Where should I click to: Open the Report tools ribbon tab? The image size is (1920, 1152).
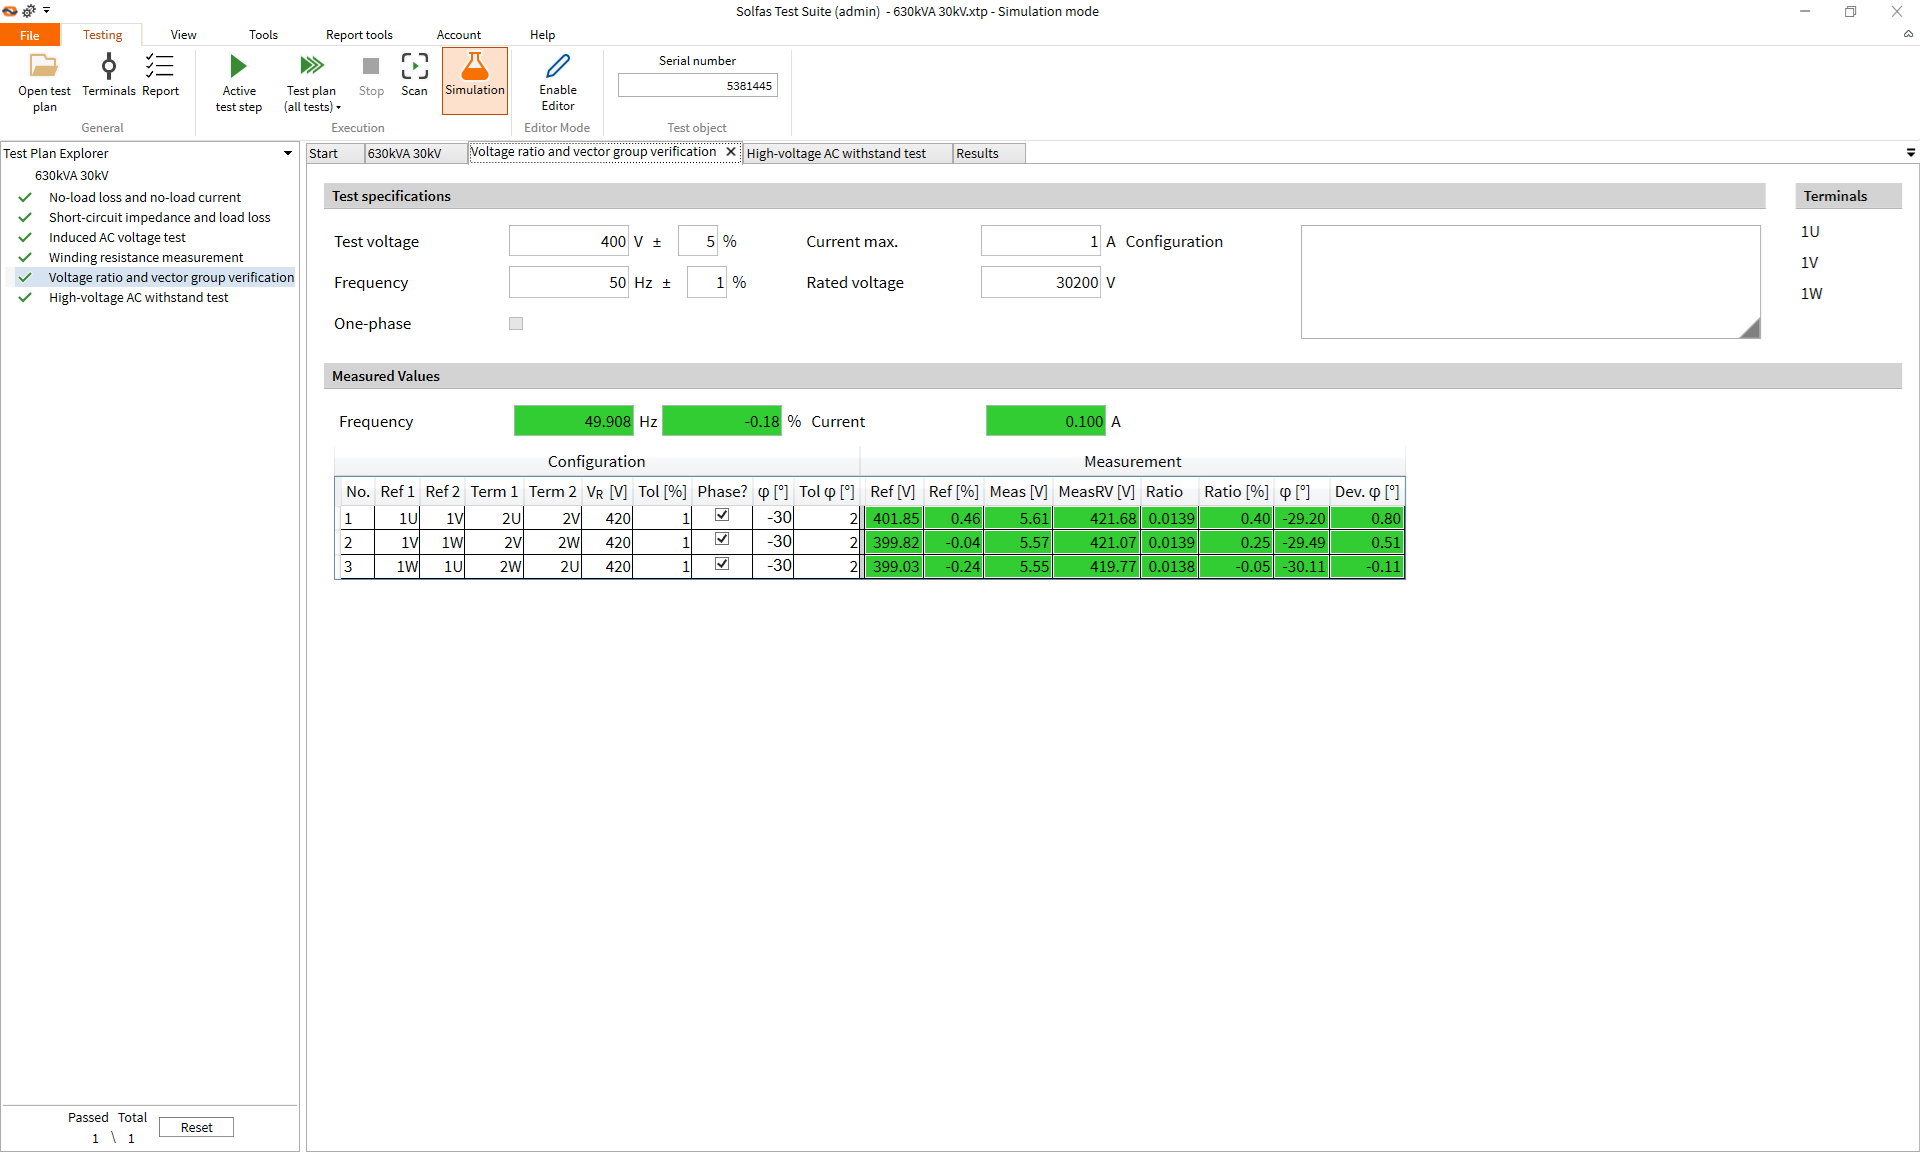(x=359, y=35)
